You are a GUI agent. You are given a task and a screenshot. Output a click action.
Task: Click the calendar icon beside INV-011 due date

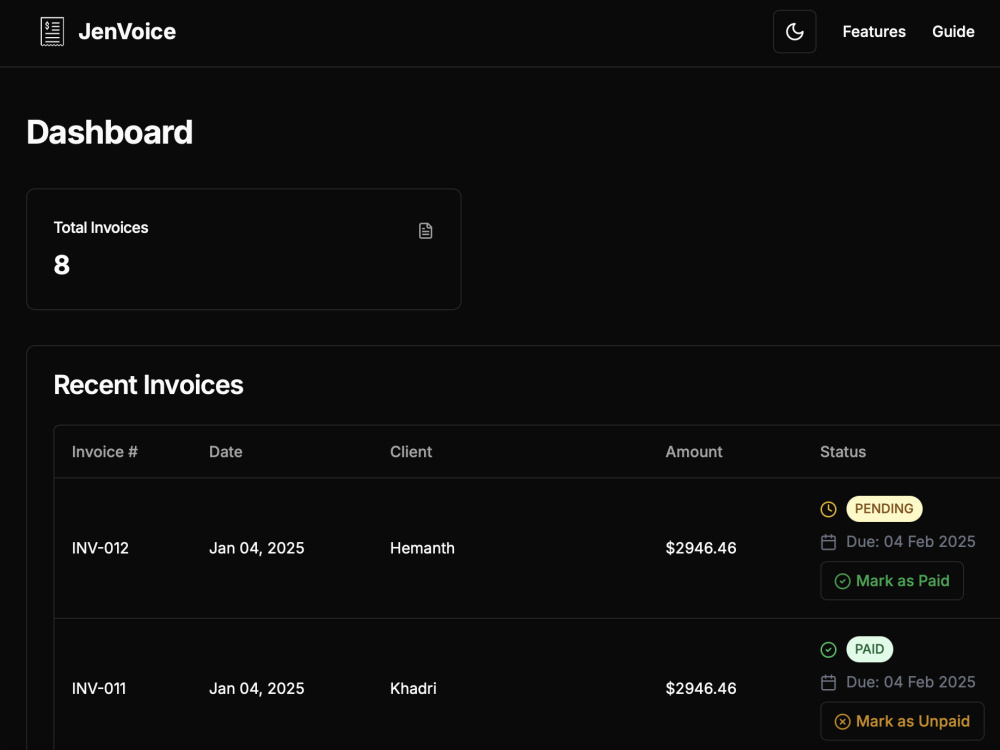pyautogui.click(x=828, y=682)
